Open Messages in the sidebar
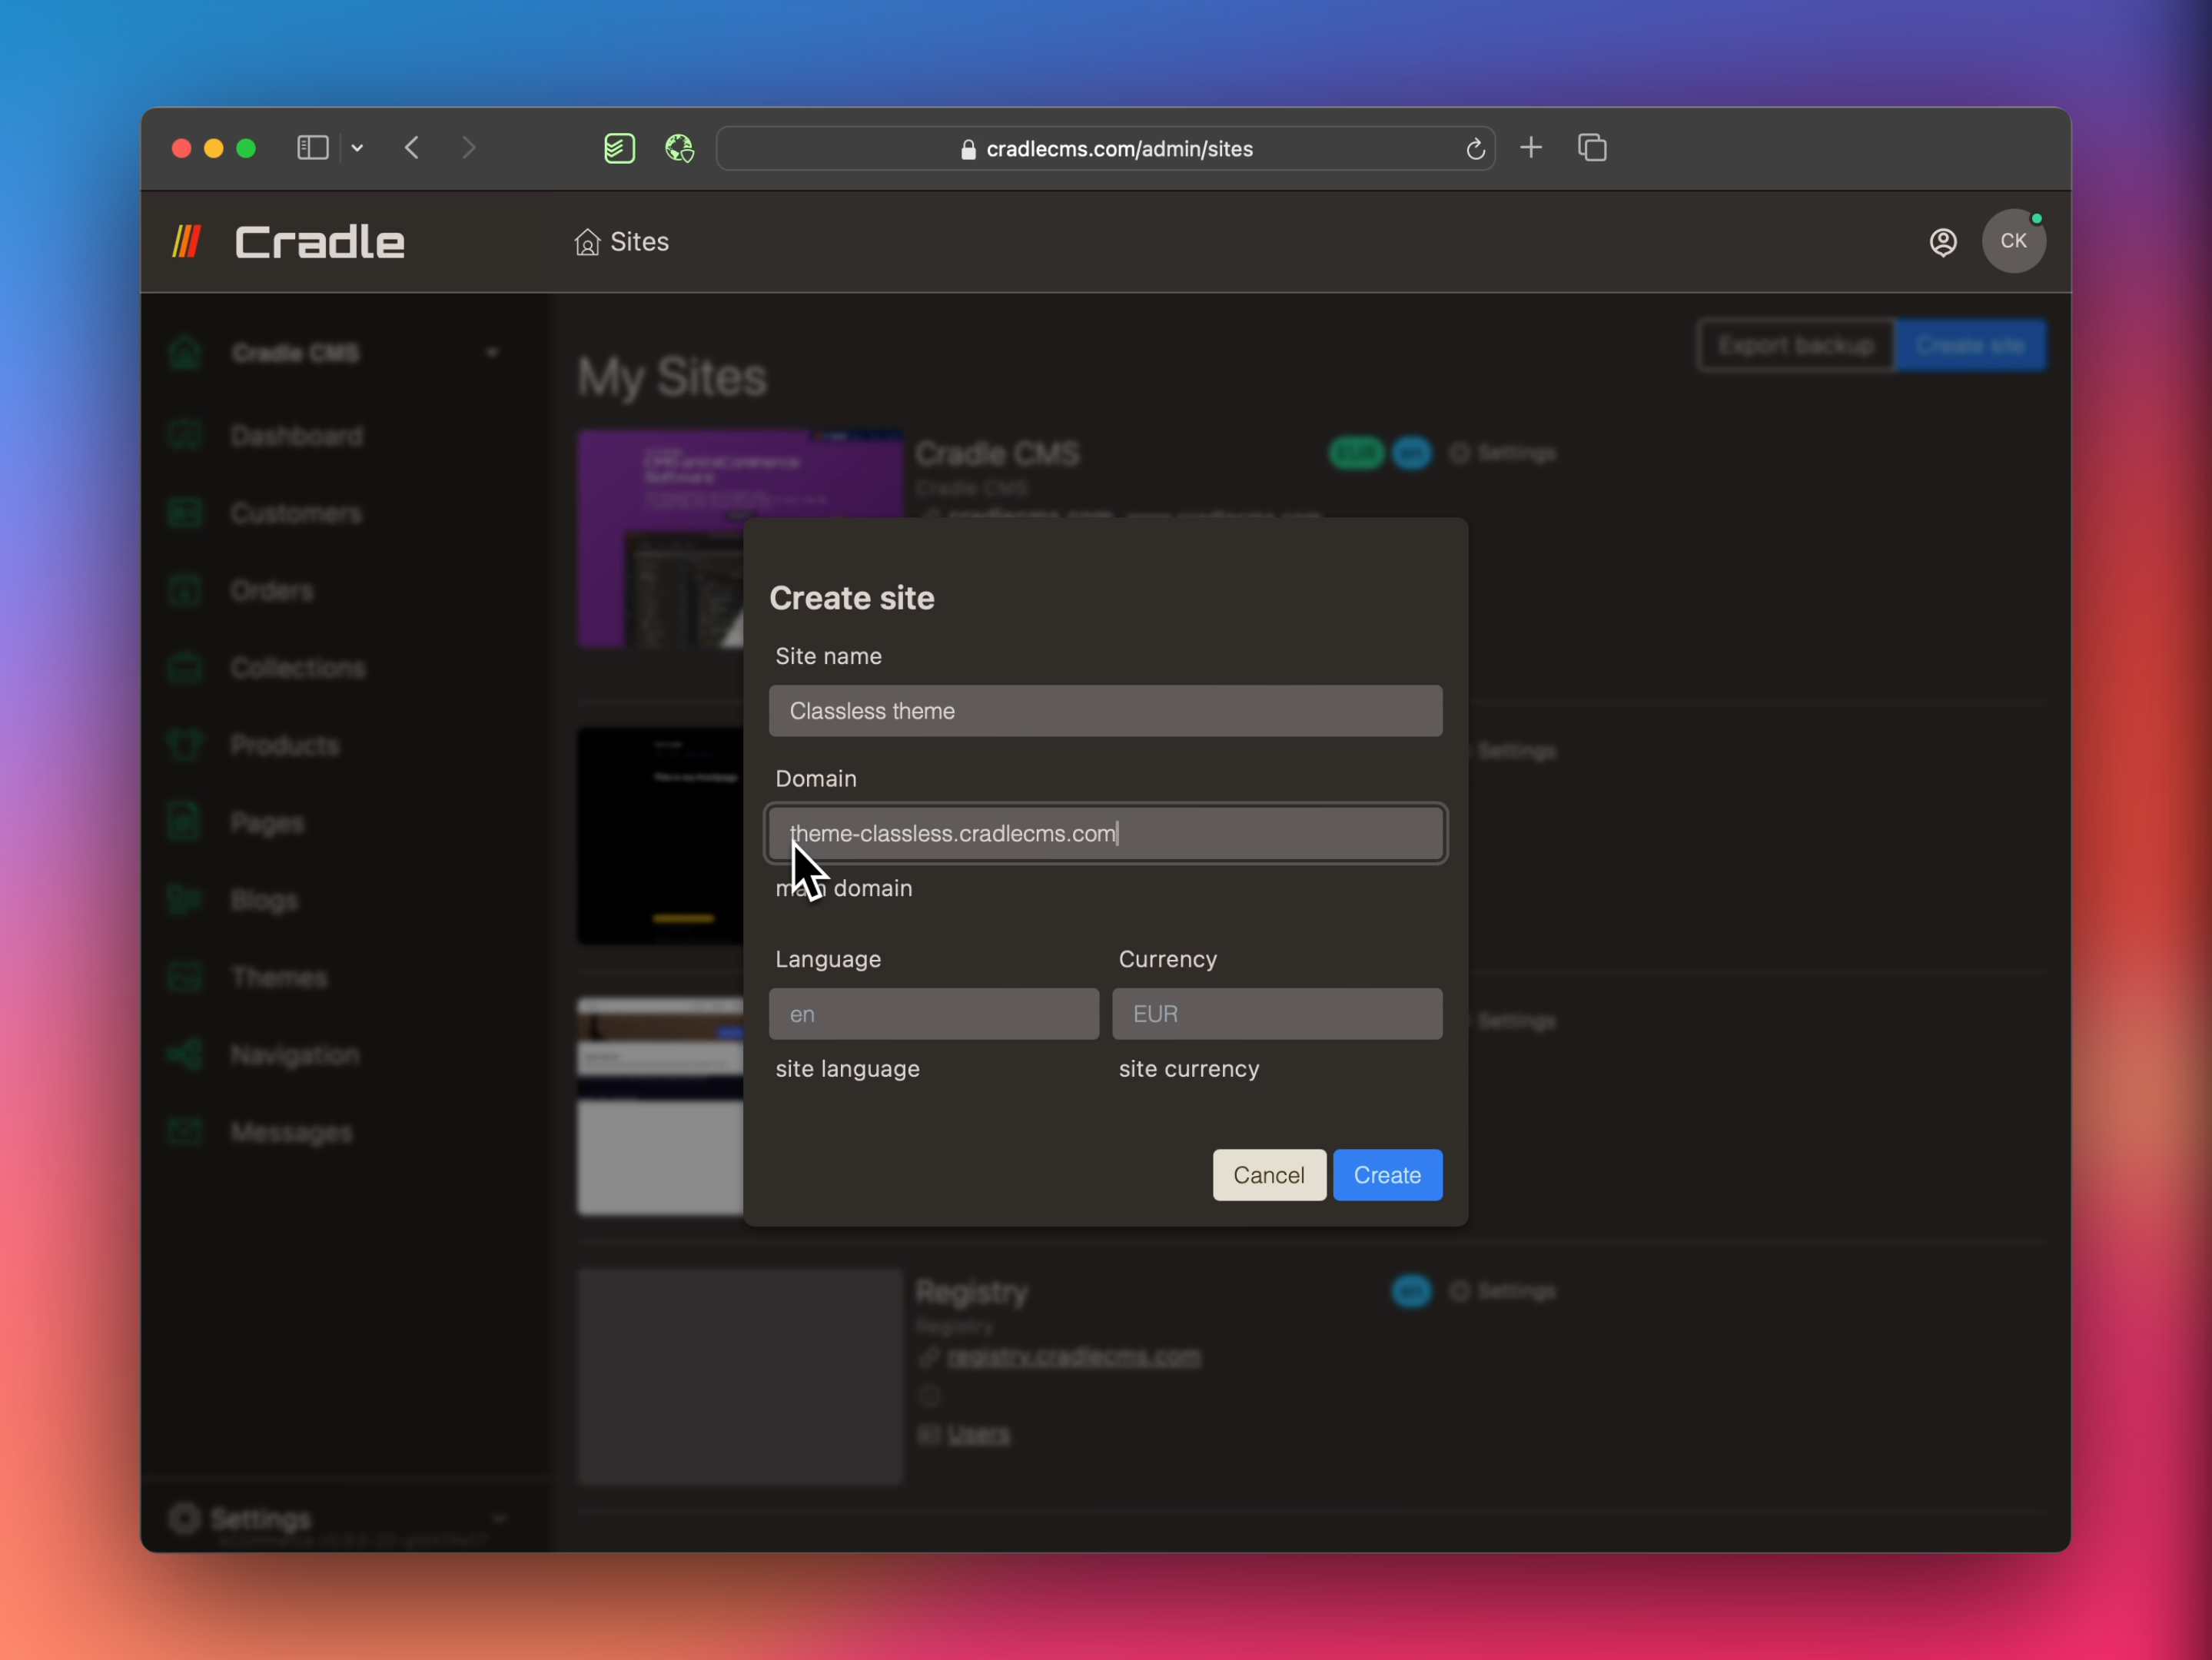This screenshot has height=1660, width=2212. [x=291, y=1132]
